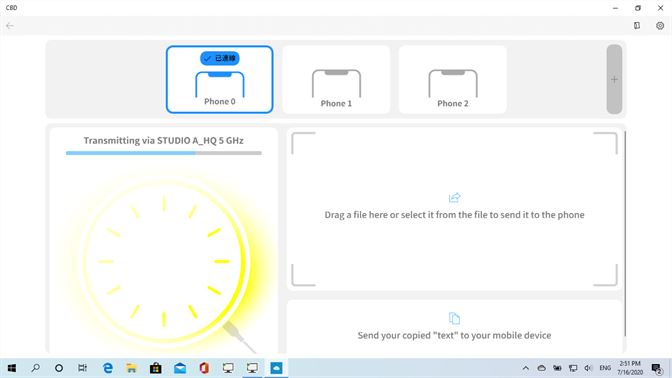Click the transmission progress bar
Screen dimensions: 672x378
pyautogui.click(x=164, y=153)
